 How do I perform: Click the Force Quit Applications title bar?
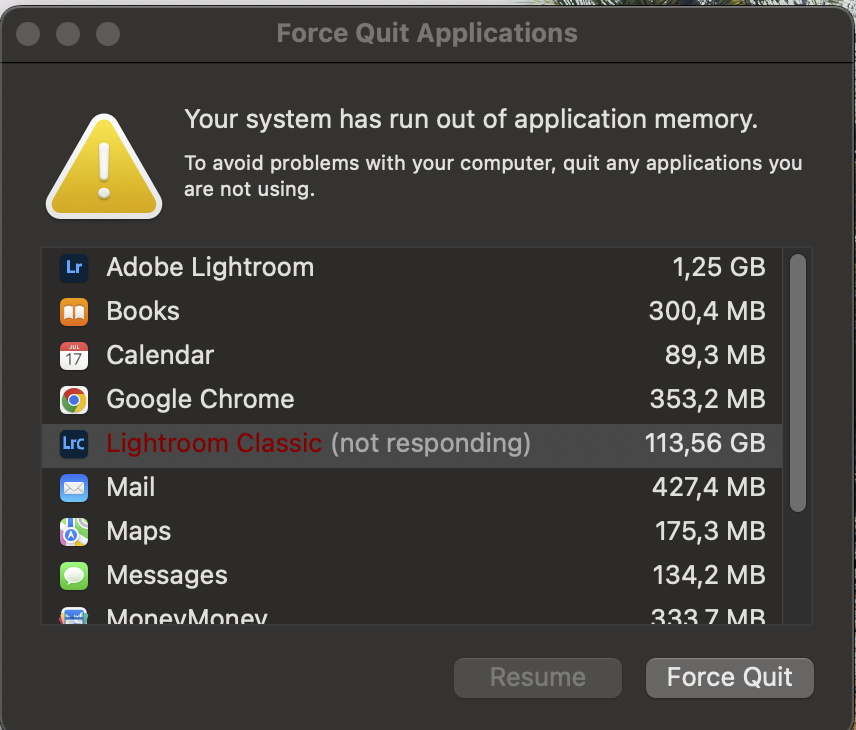pos(427,33)
